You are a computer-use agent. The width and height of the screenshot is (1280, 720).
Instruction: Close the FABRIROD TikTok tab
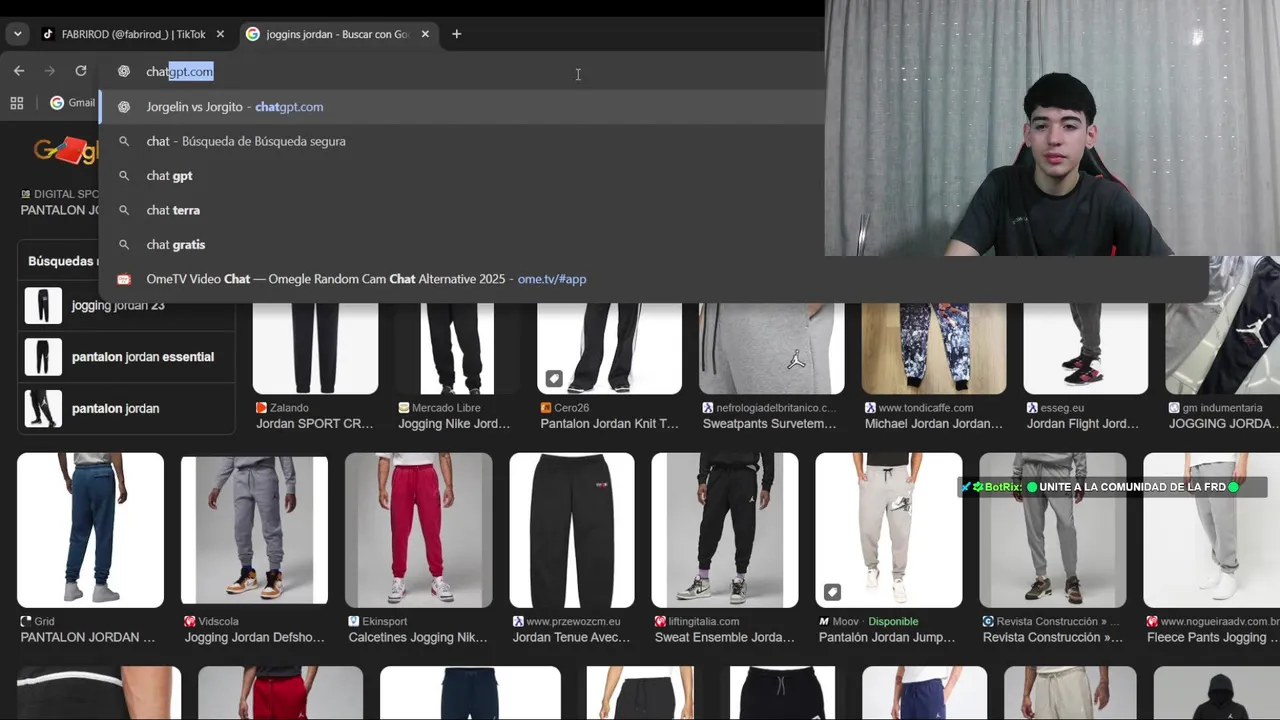(220, 34)
